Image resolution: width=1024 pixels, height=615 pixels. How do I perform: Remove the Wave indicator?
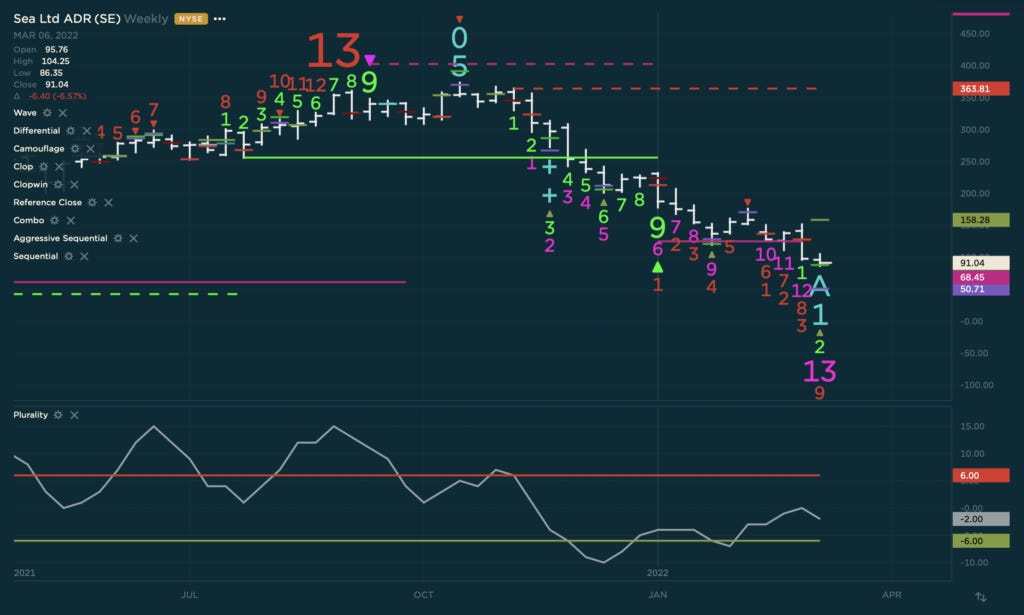pyautogui.click(x=63, y=113)
